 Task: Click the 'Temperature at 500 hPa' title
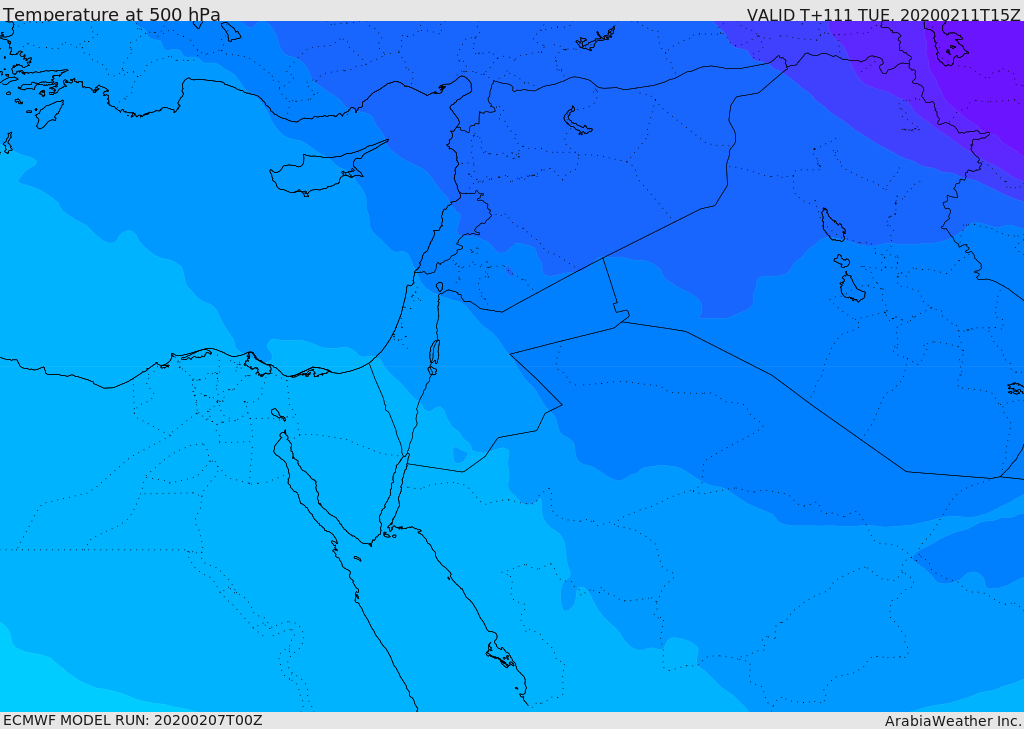tap(112, 14)
